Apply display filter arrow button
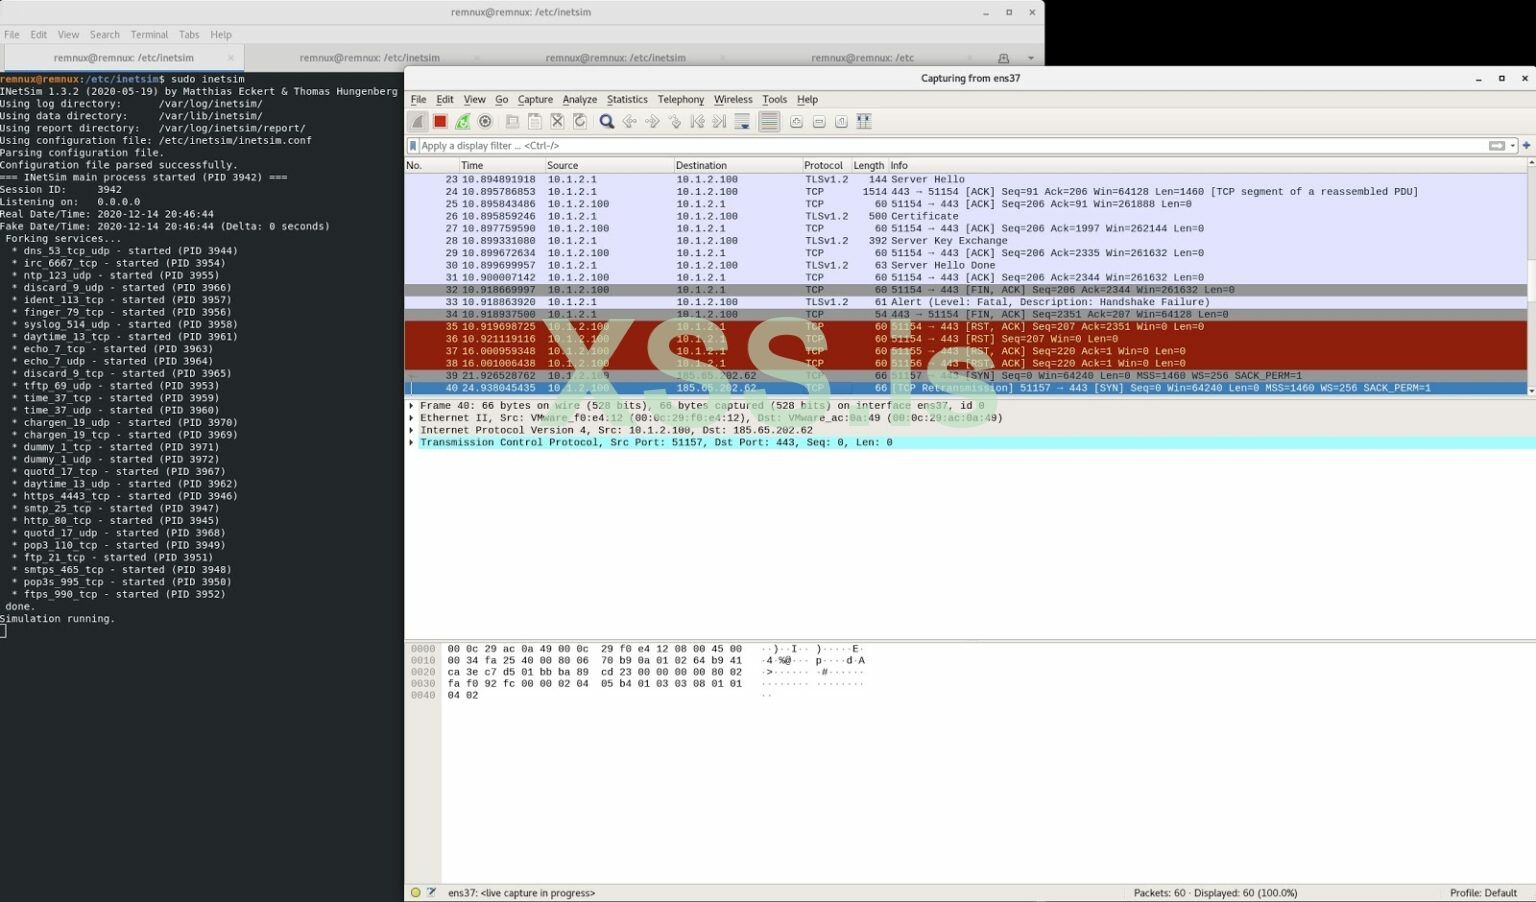Viewport: 1536px width, 902px height. coord(1497,146)
